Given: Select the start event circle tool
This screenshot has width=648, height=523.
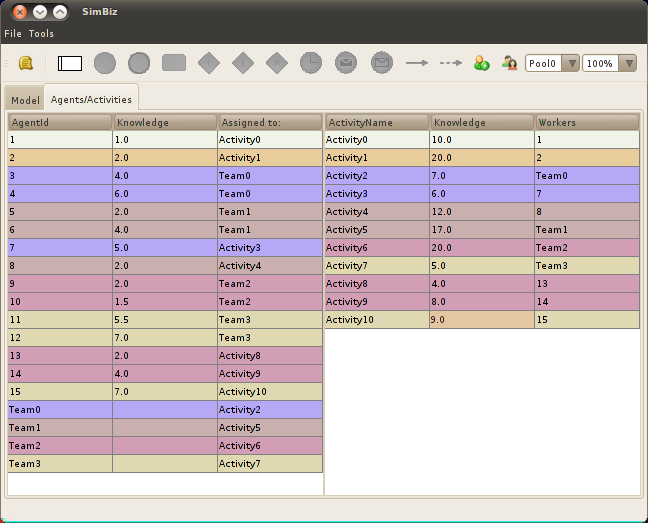Looking at the screenshot, I should pyautogui.click(x=105, y=63).
